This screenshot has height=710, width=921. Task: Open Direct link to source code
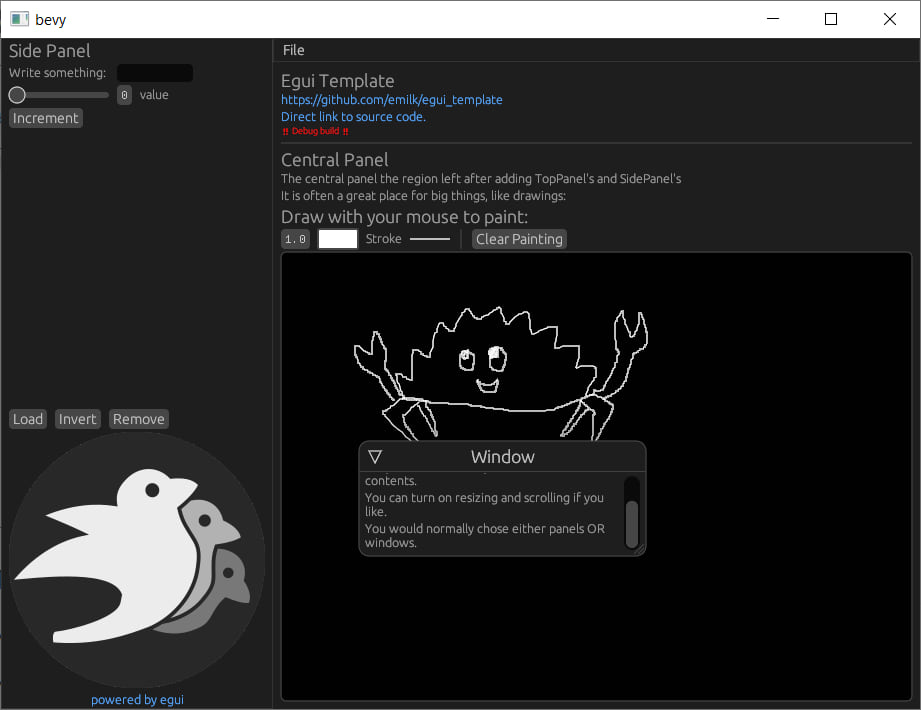pyautogui.click(x=353, y=117)
